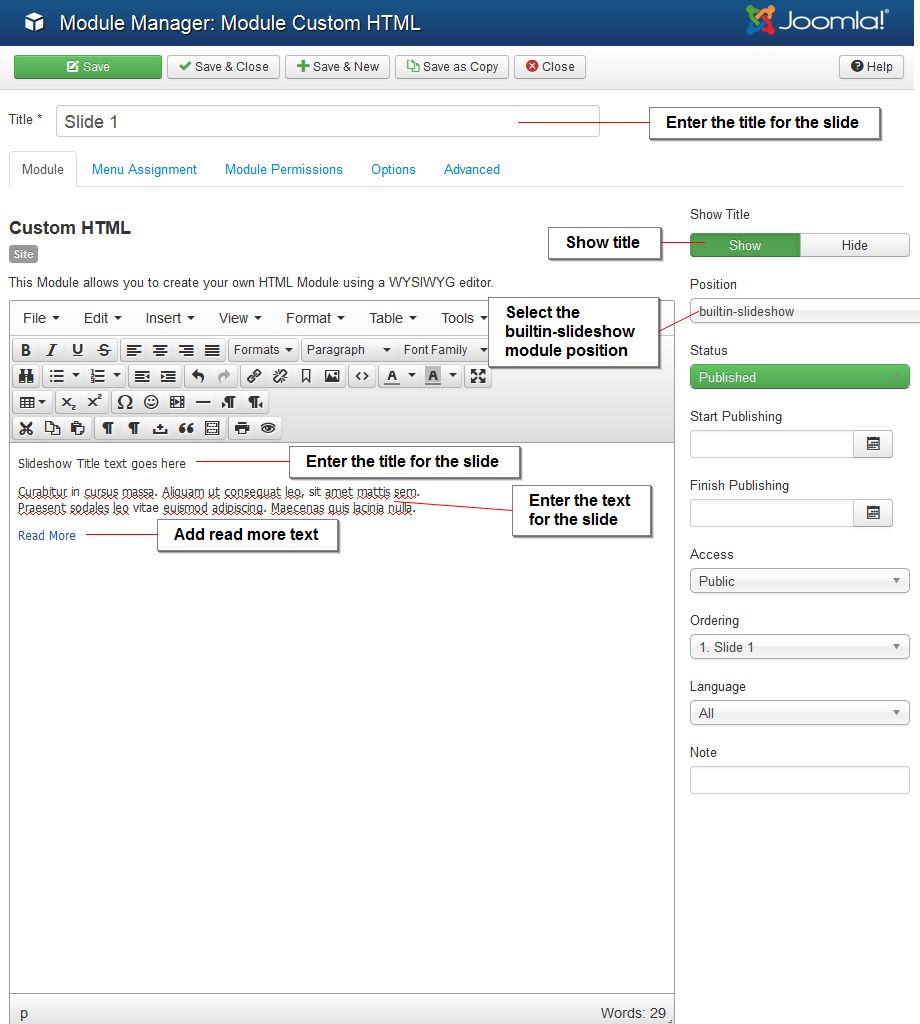
Task: Click the Read More link in the editor
Action: [x=46, y=536]
